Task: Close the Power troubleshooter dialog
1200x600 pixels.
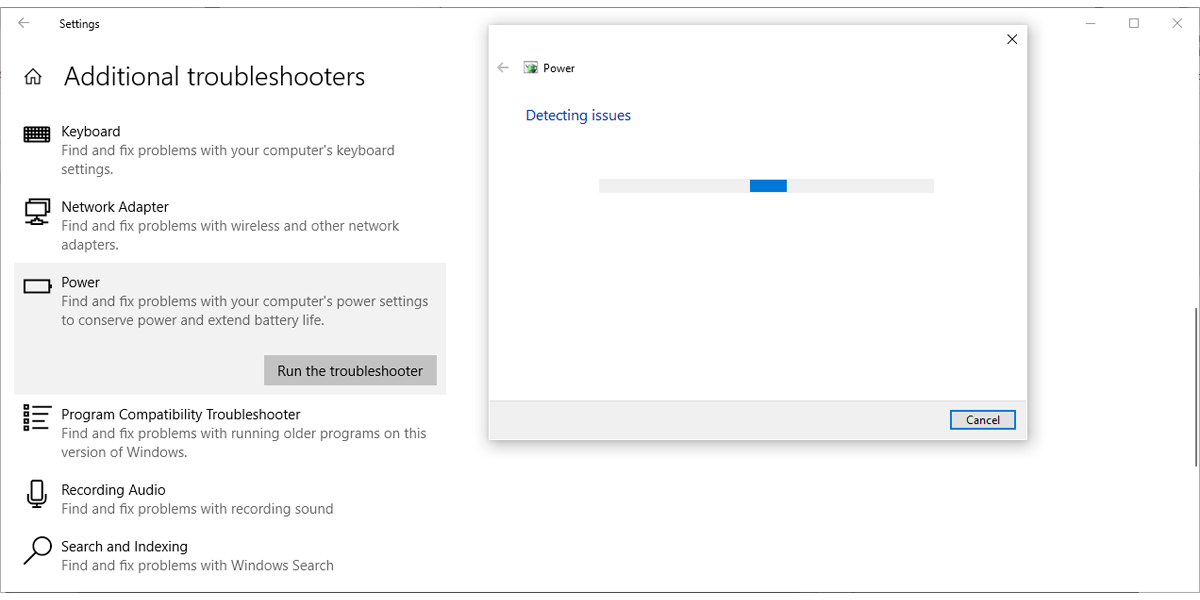Action: pos(1012,39)
